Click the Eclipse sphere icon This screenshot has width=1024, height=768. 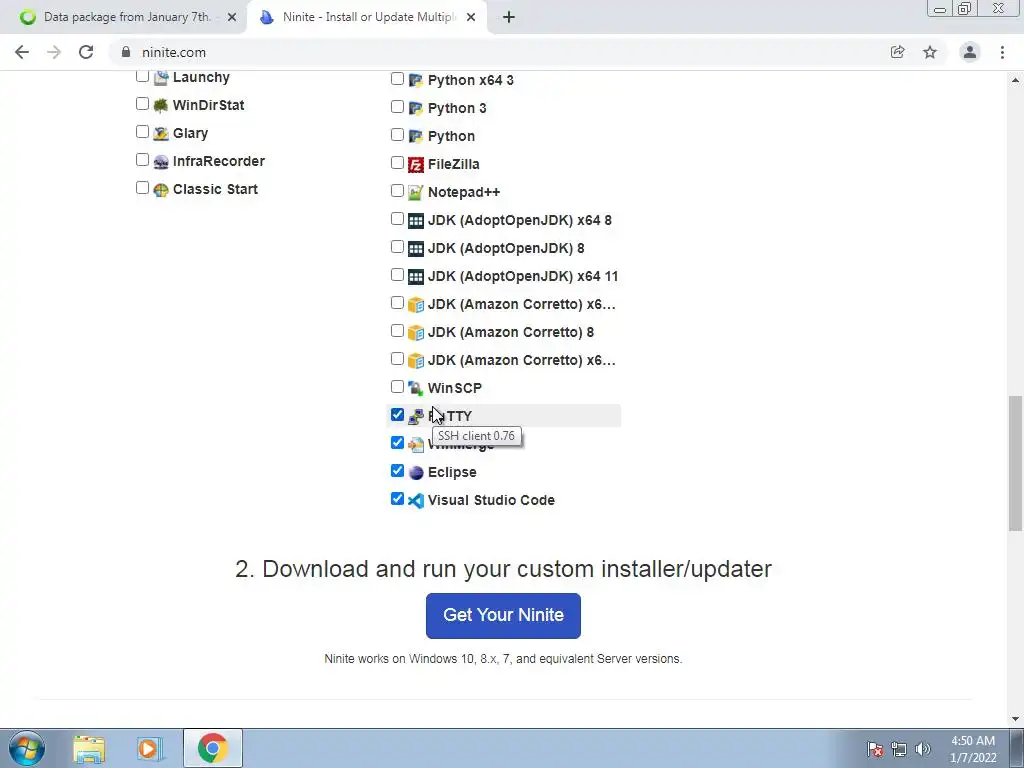click(x=416, y=472)
